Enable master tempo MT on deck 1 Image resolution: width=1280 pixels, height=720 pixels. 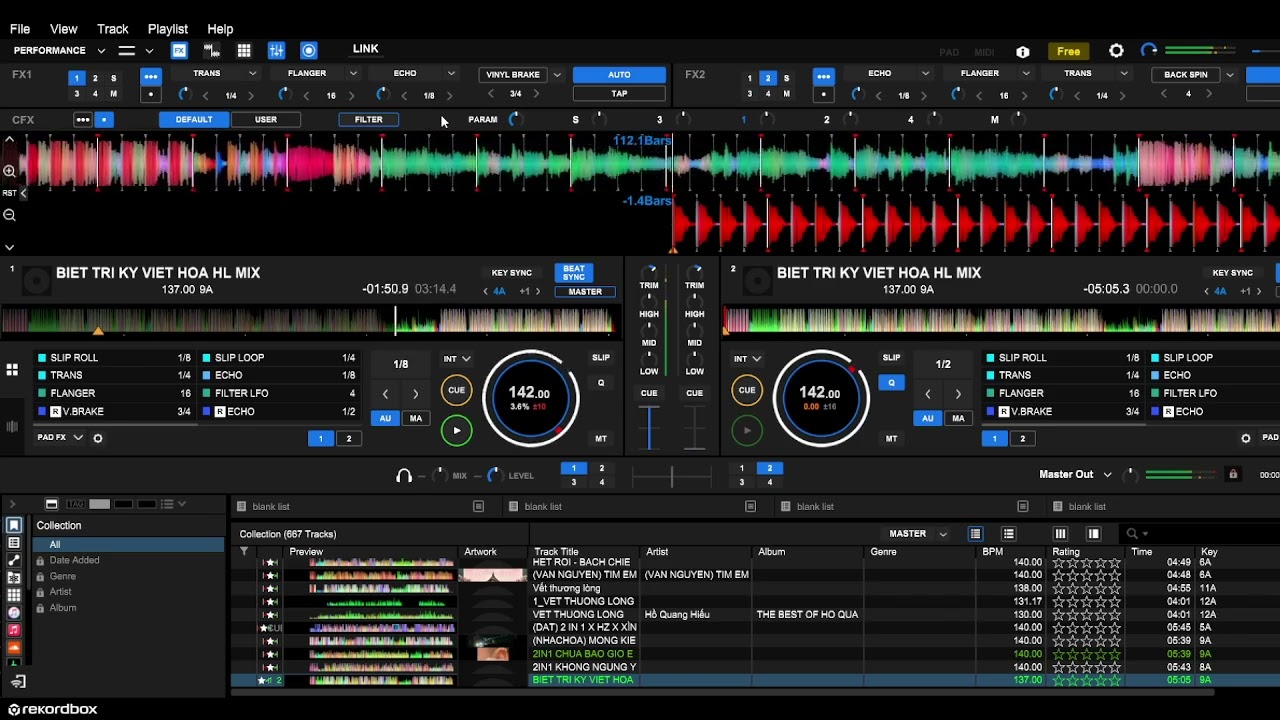click(601, 438)
